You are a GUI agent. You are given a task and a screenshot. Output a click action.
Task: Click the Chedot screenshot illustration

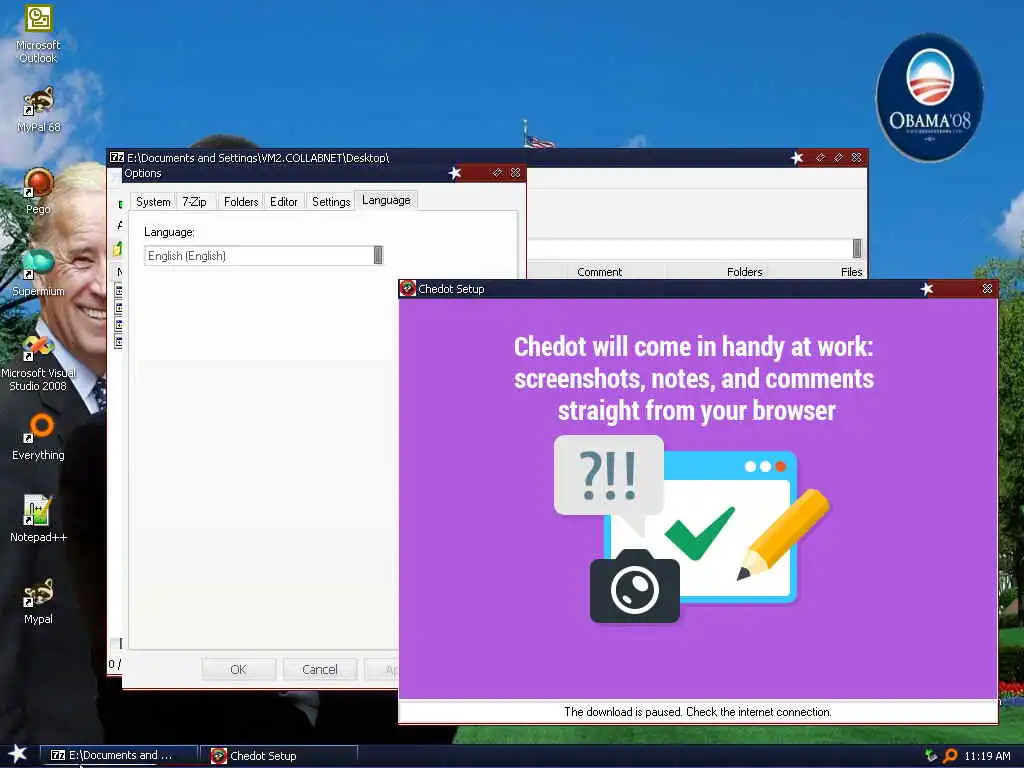click(692, 529)
